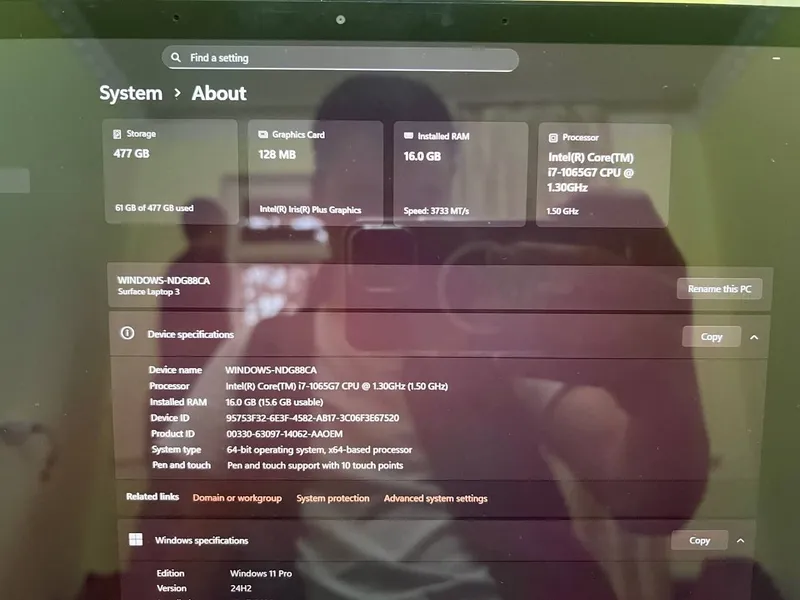Minimize the Settings window
800x600 pixels.
point(776,58)
